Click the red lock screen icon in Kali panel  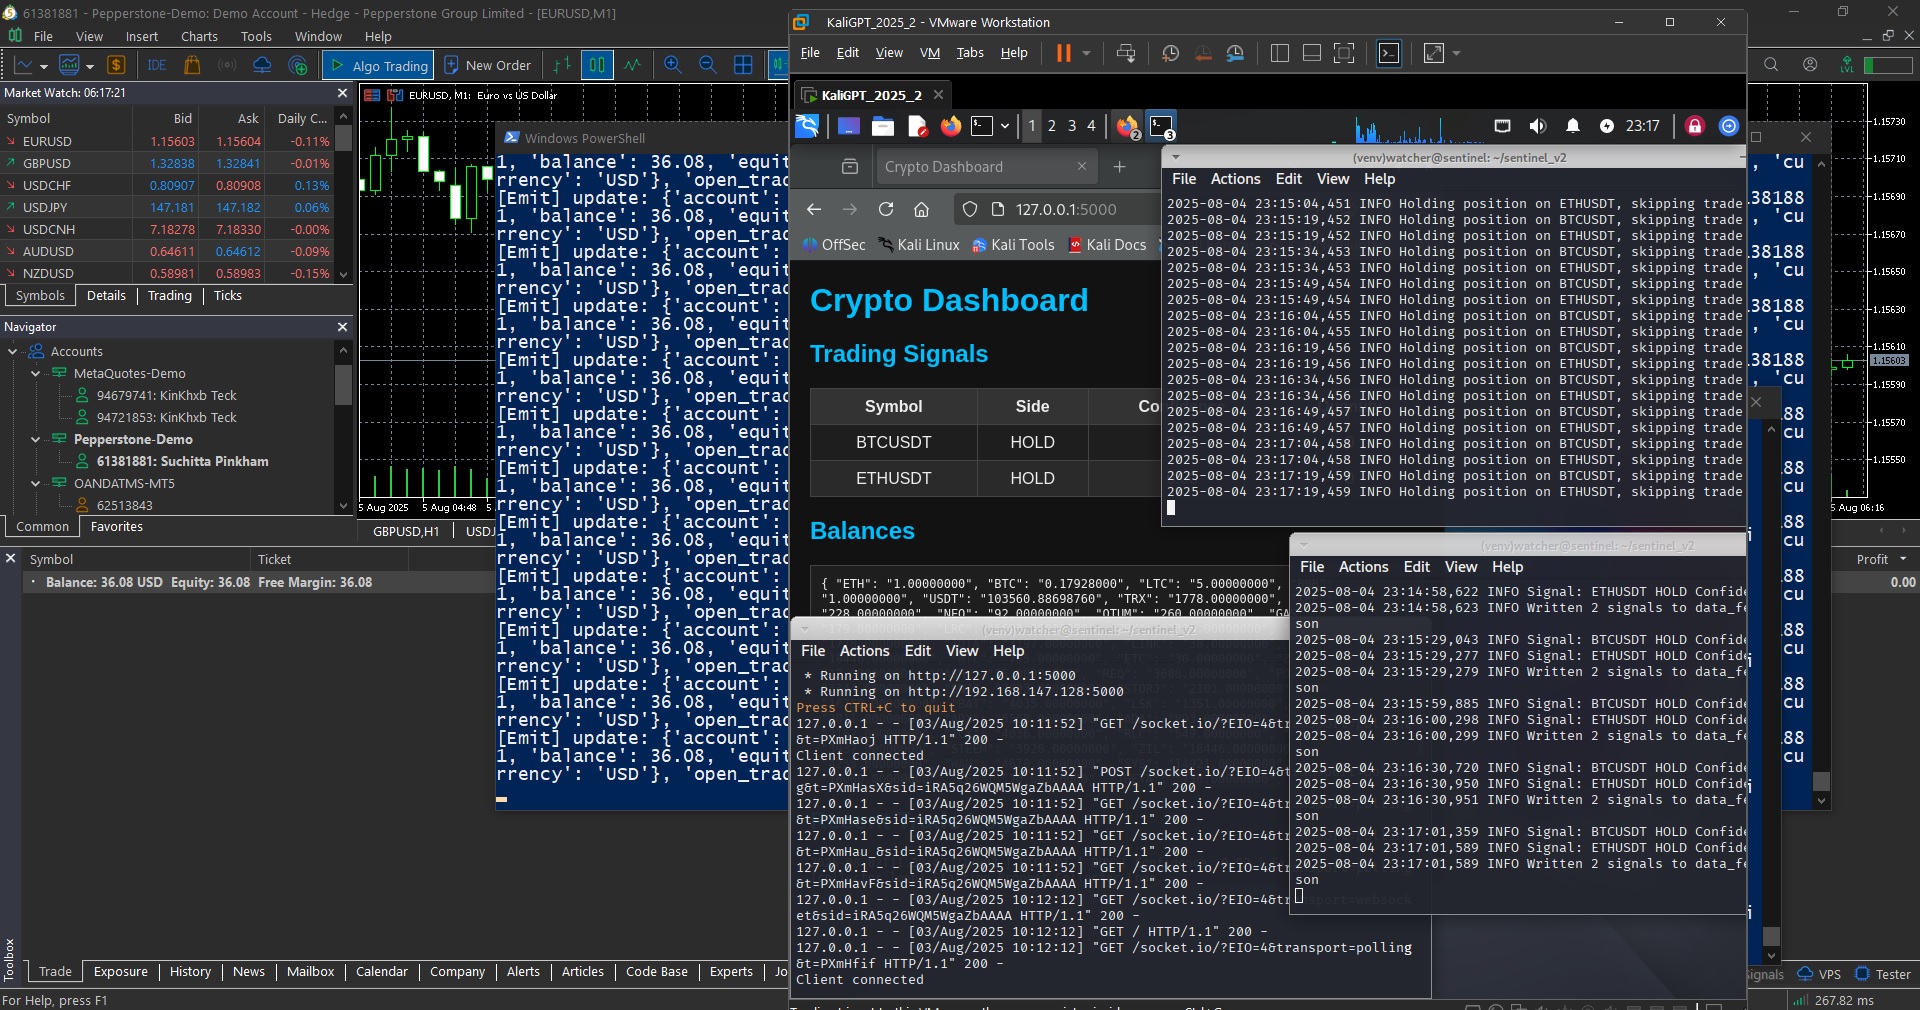pyautogui.click(x=1695, y=126)
